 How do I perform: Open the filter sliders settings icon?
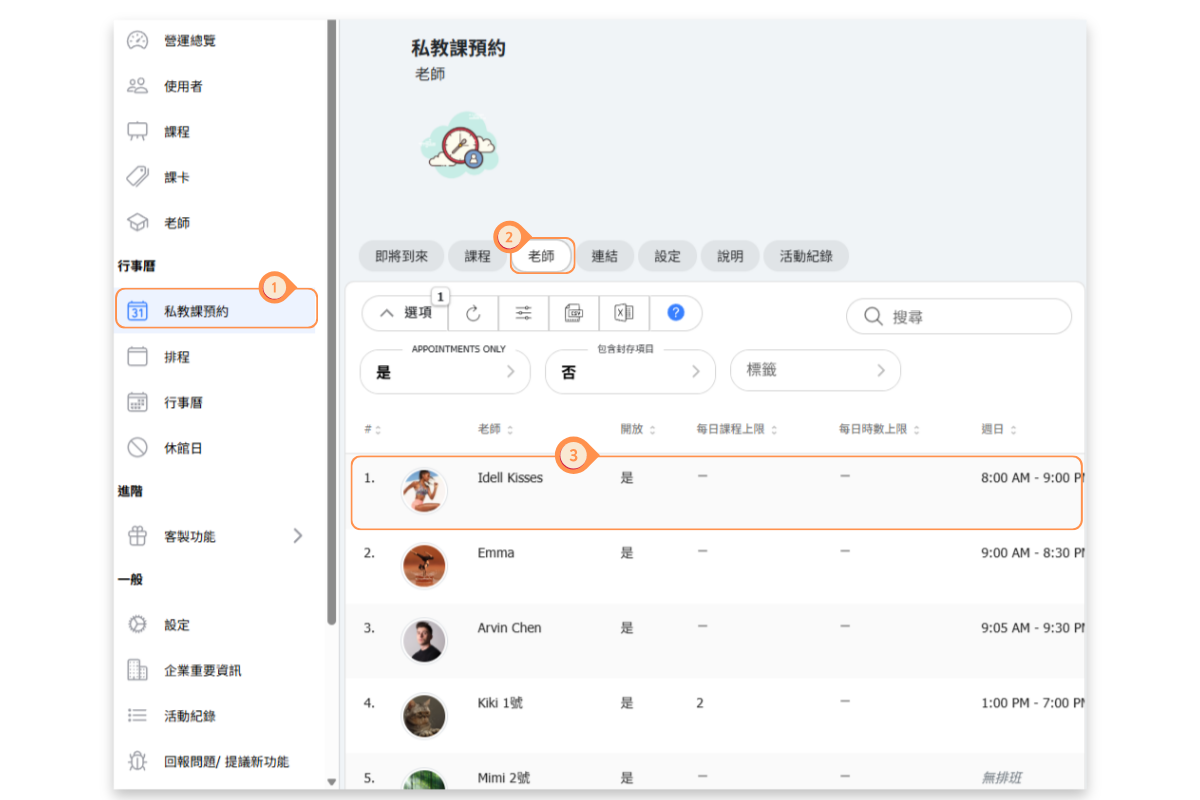(524, 314)
